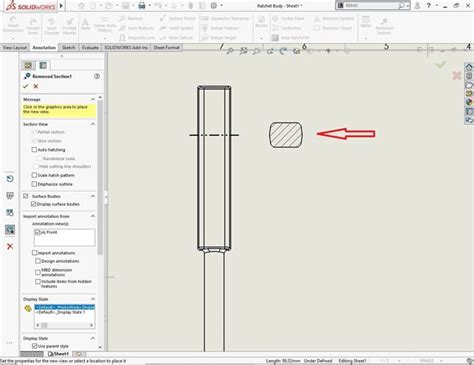Click the Datum Feature tool
The height and width of the screenshot is (365, 474).
tap(220, 28)
